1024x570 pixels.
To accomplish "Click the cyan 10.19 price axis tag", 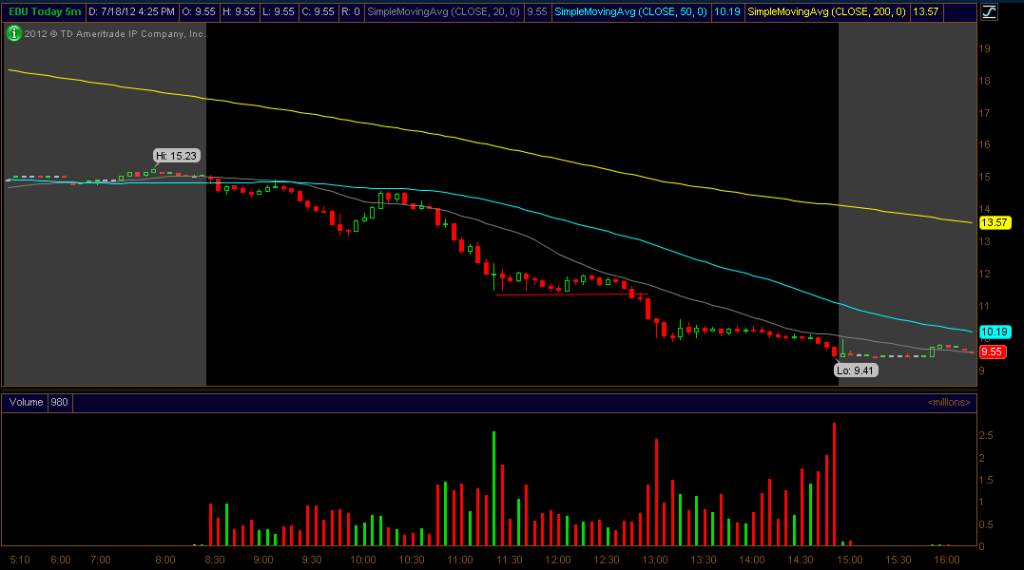I will point(994,332).
